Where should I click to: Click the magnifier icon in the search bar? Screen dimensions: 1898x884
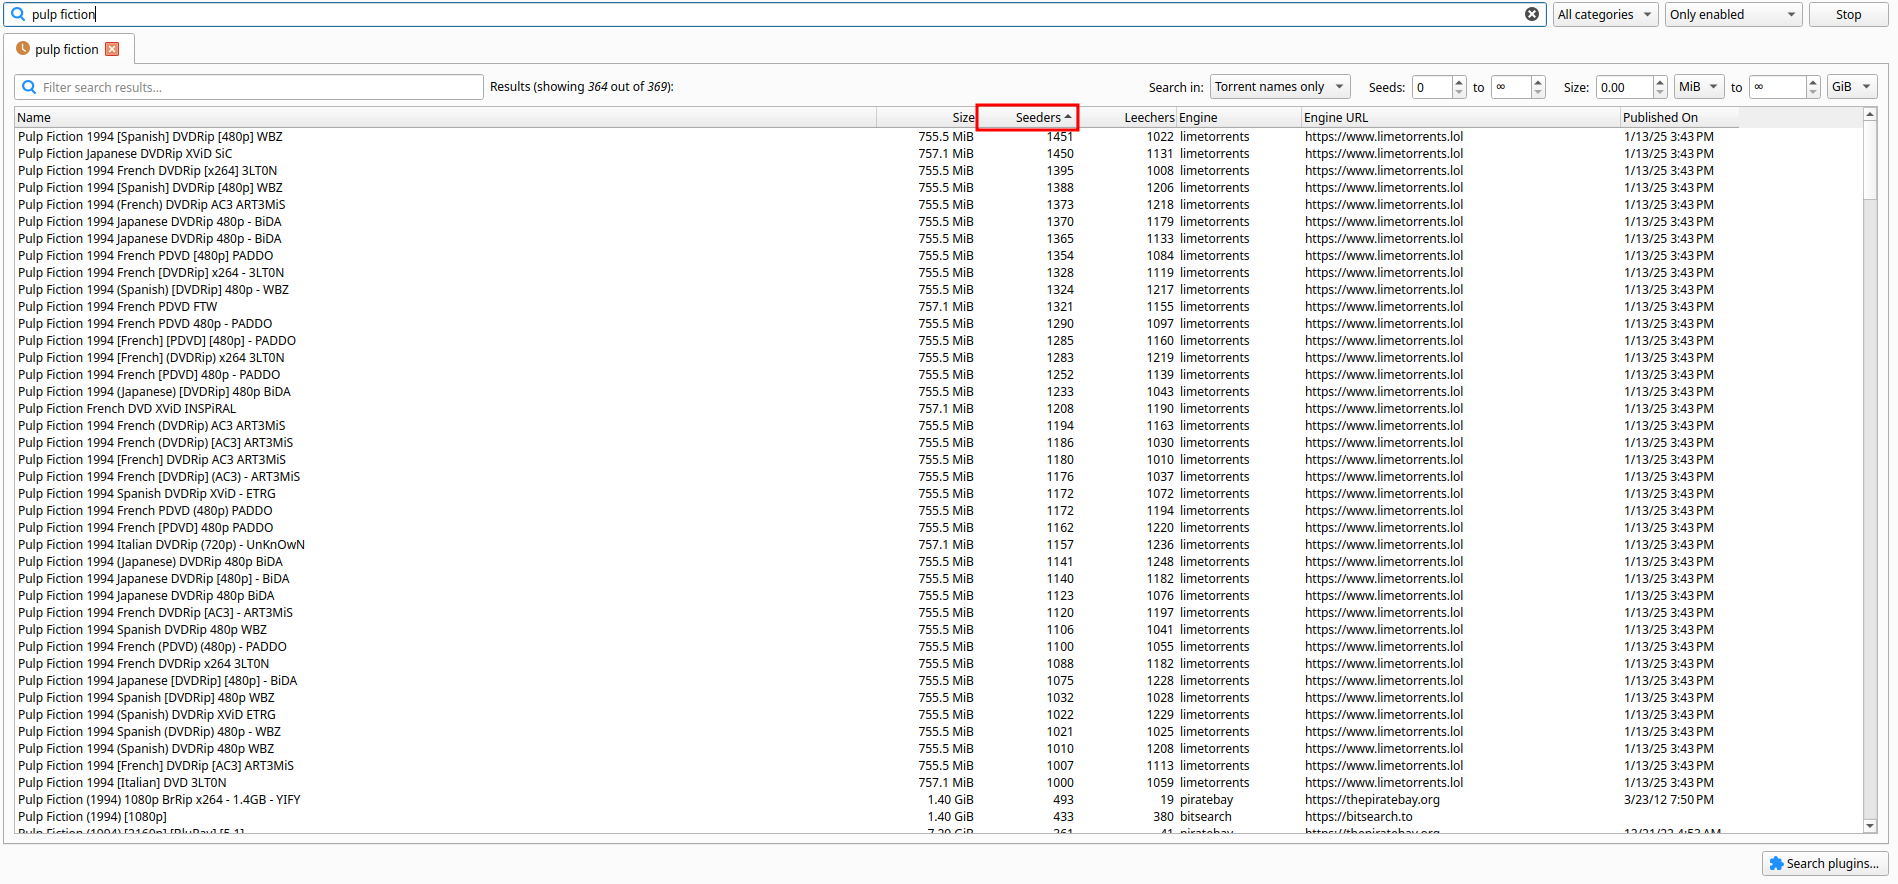(18, 14)
